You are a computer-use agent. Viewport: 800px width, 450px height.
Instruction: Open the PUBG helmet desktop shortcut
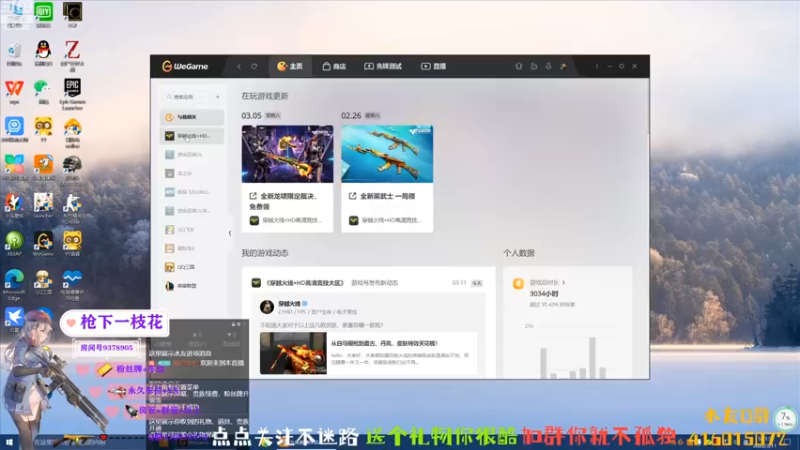point(72,170)
